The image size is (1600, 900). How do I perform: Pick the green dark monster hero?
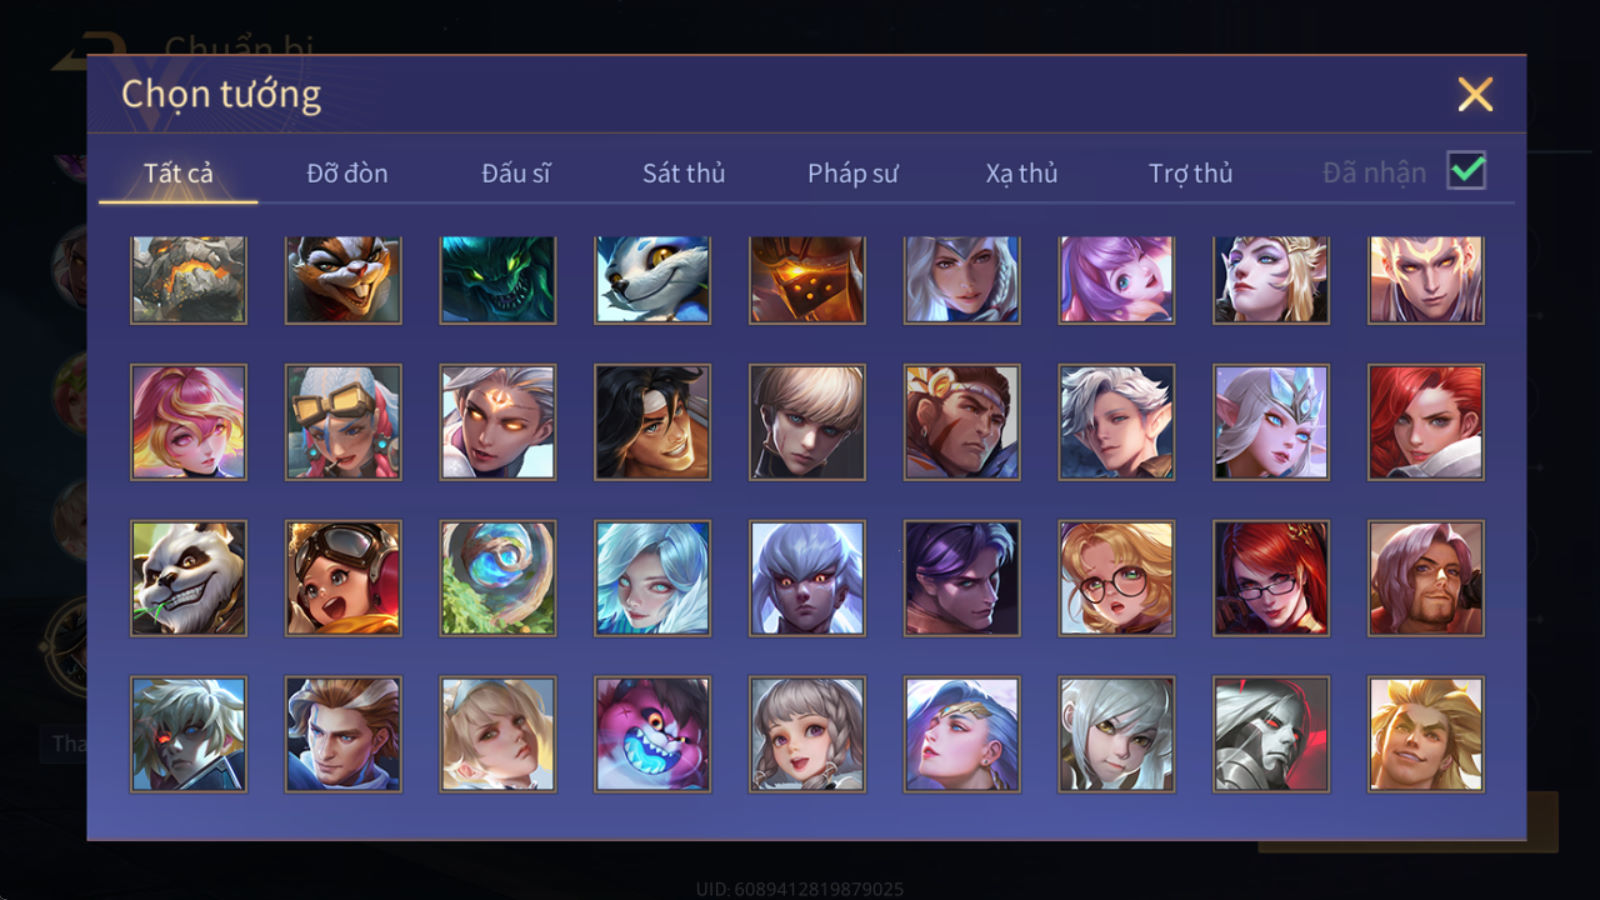tap(498, 280)
